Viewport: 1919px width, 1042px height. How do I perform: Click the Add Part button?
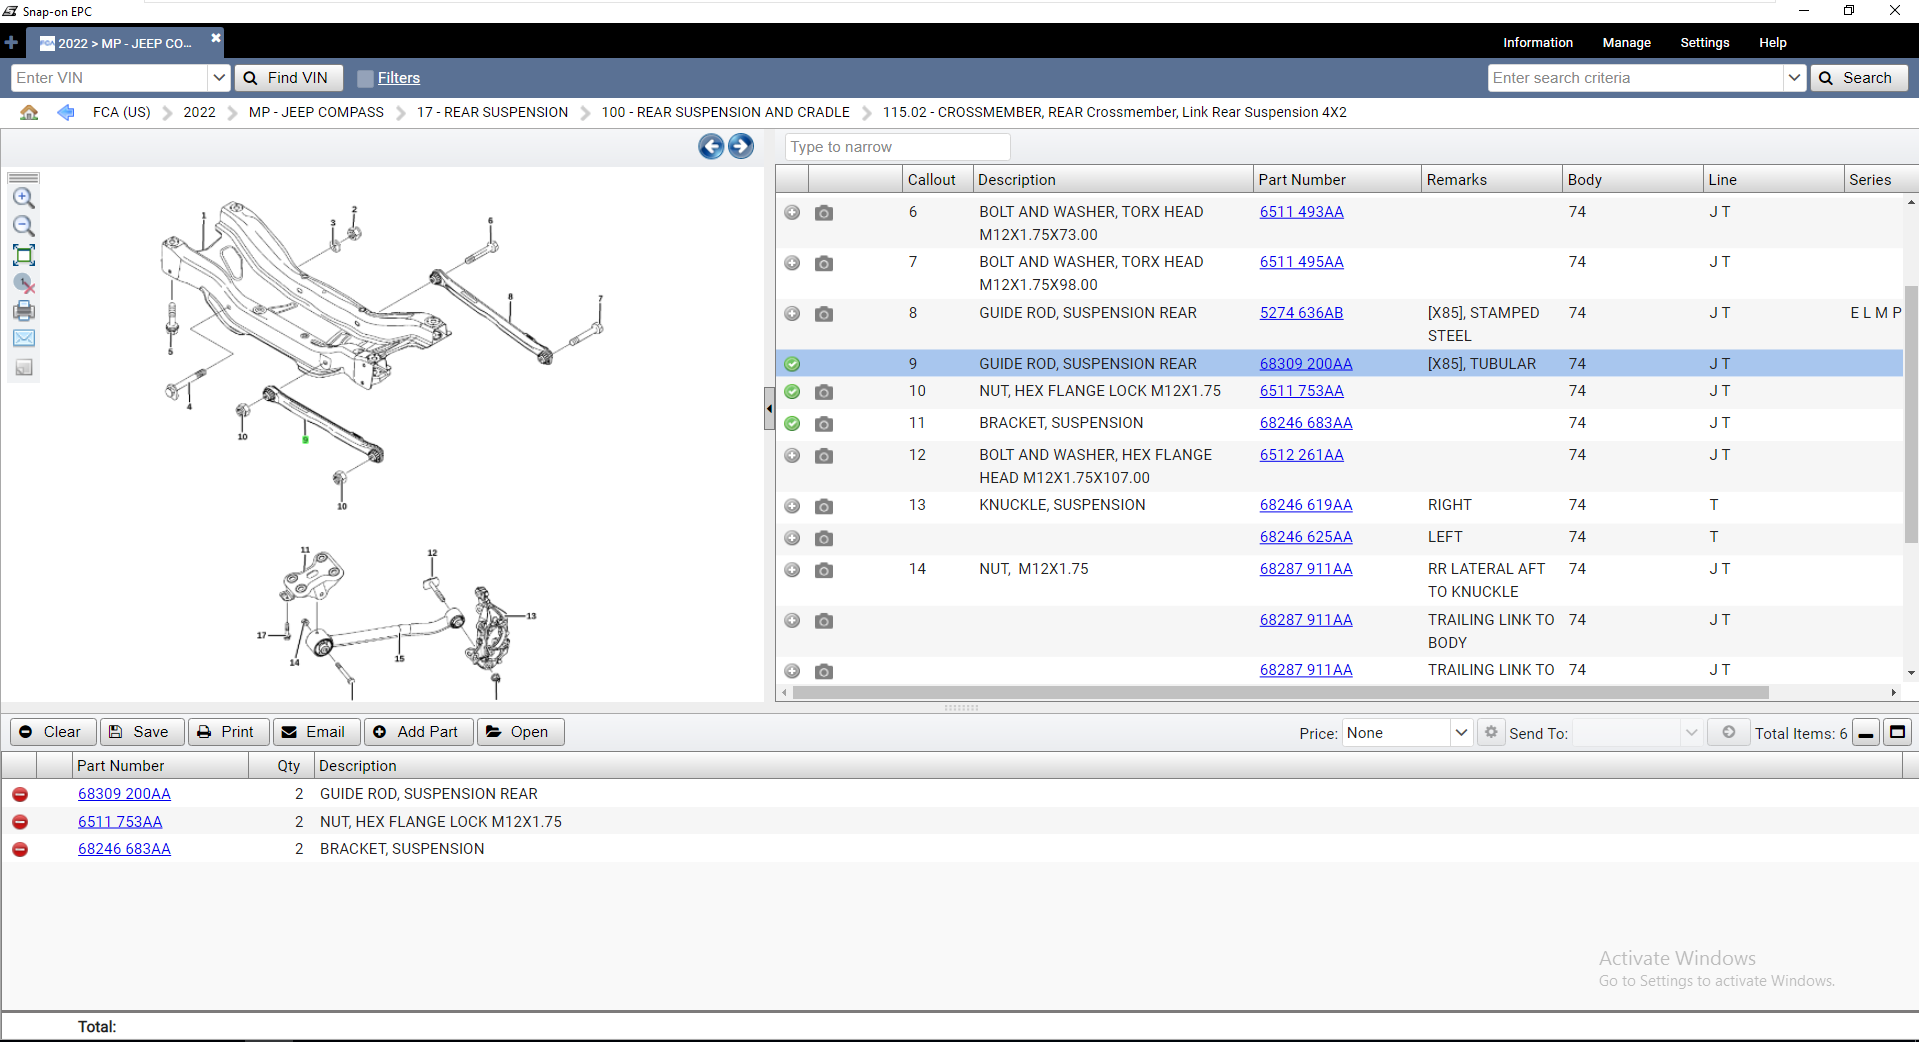[418, 732]
